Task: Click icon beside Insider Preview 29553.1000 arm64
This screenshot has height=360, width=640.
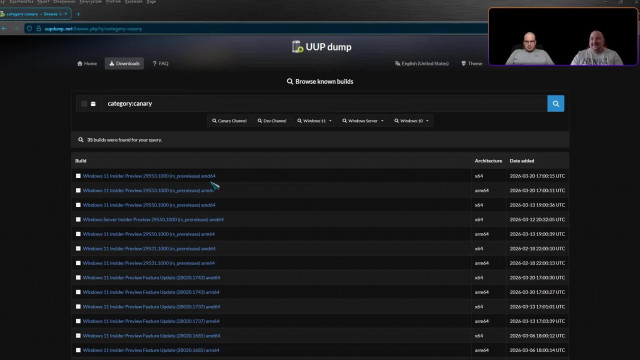Action: coord(78,190)
